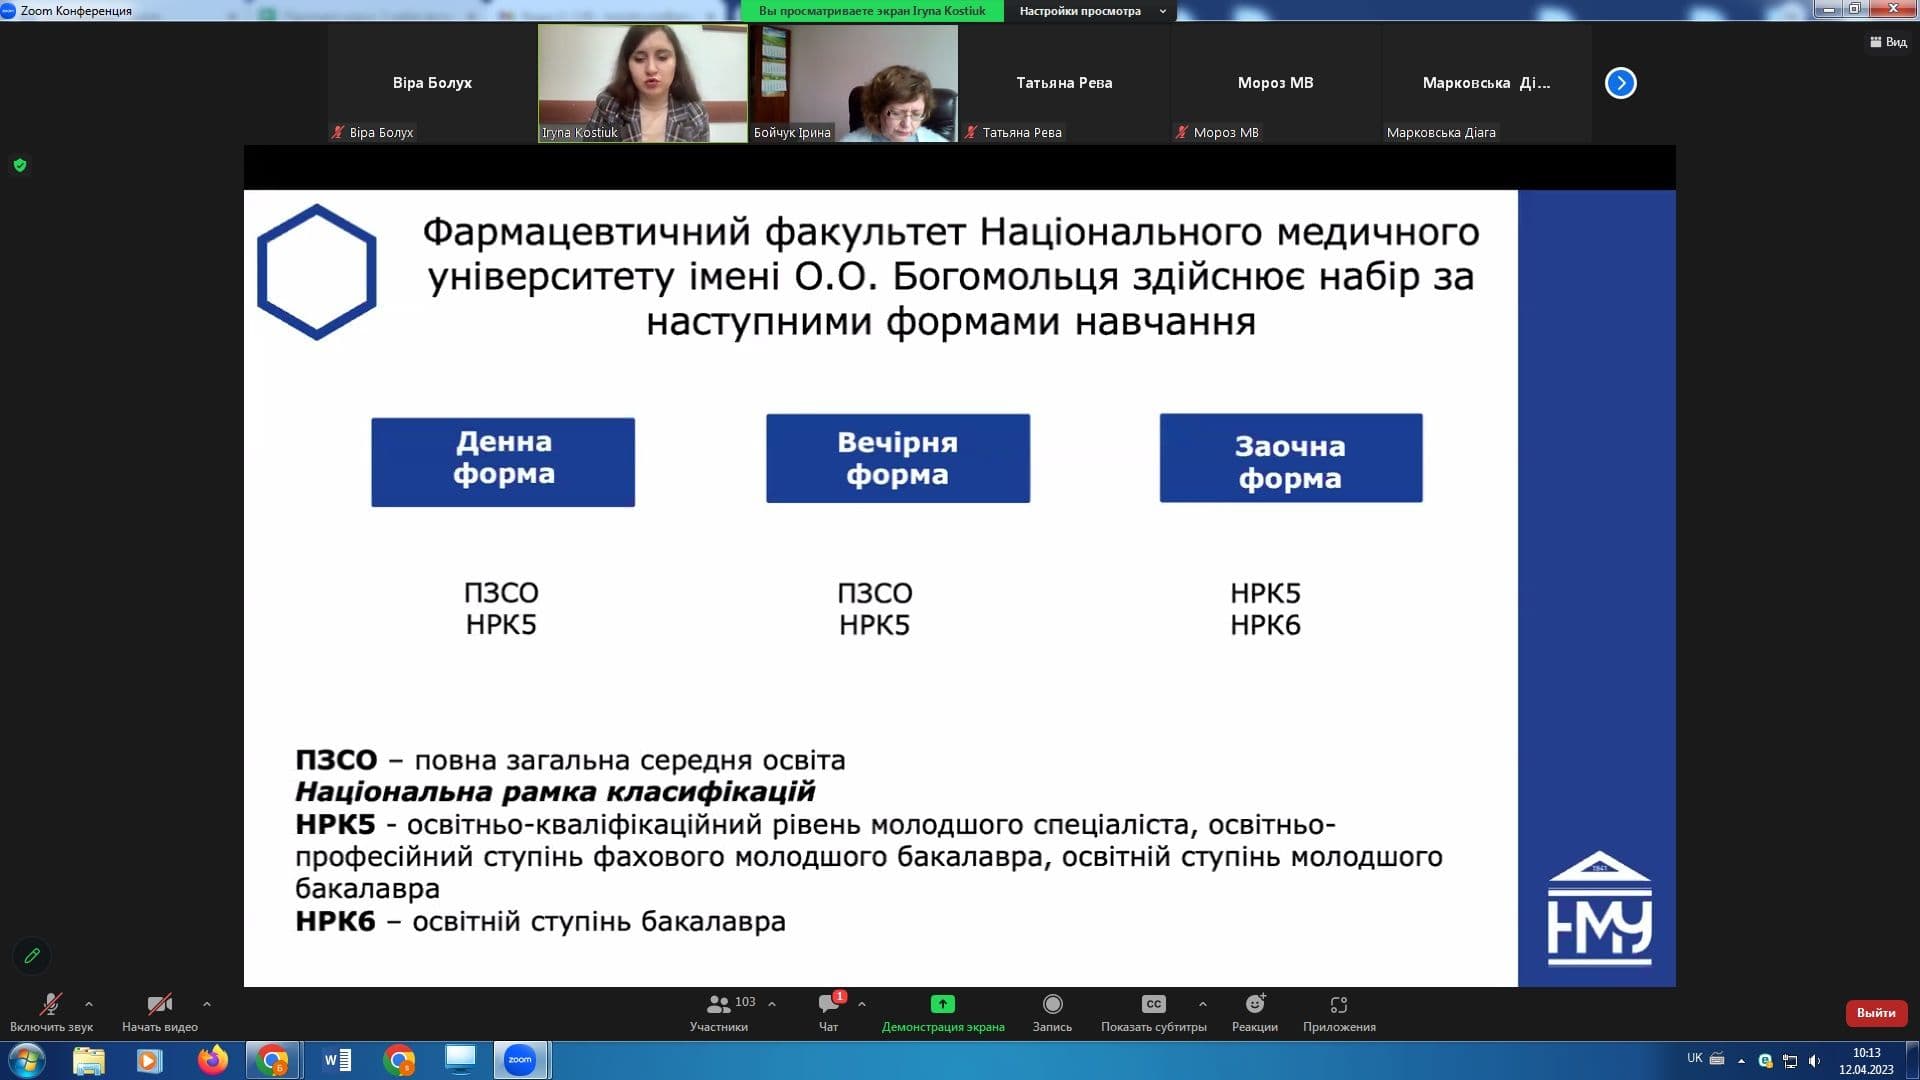
Task: Switch to second Chrome taskbar icon
Action: [x=399, y=1060]
